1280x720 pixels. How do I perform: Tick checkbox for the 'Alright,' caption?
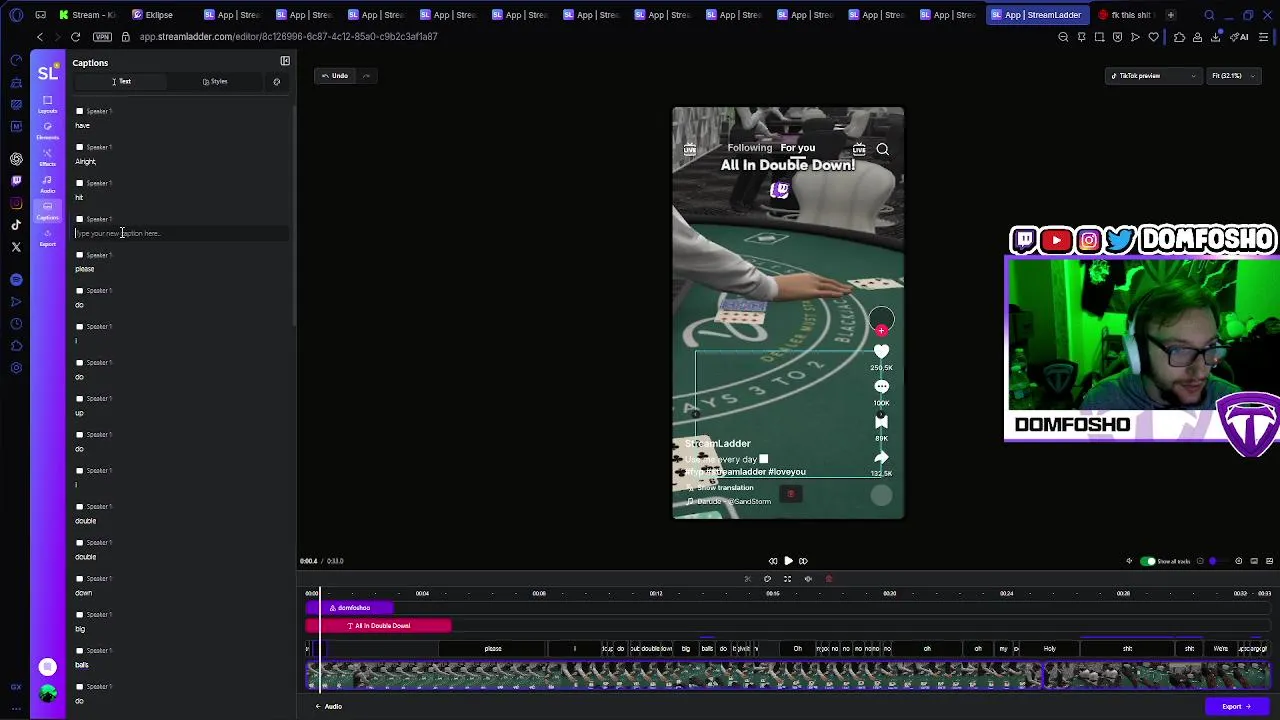80,147
